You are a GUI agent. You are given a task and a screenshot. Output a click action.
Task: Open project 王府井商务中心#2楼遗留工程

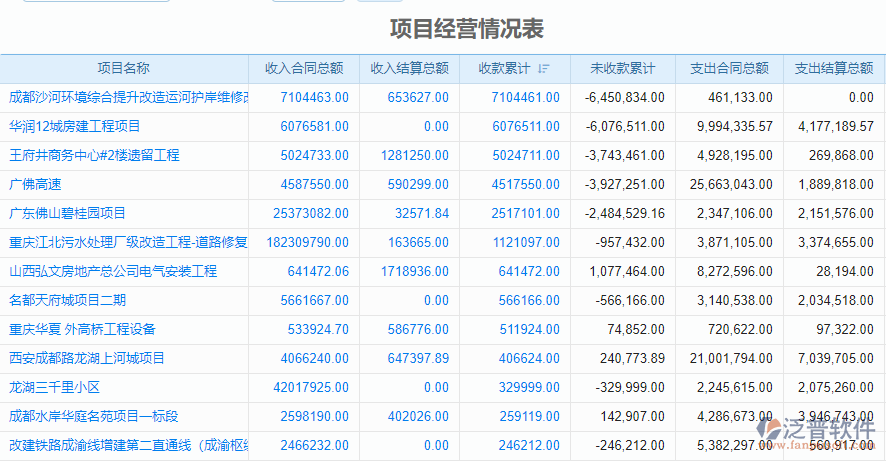click(94, 155)
